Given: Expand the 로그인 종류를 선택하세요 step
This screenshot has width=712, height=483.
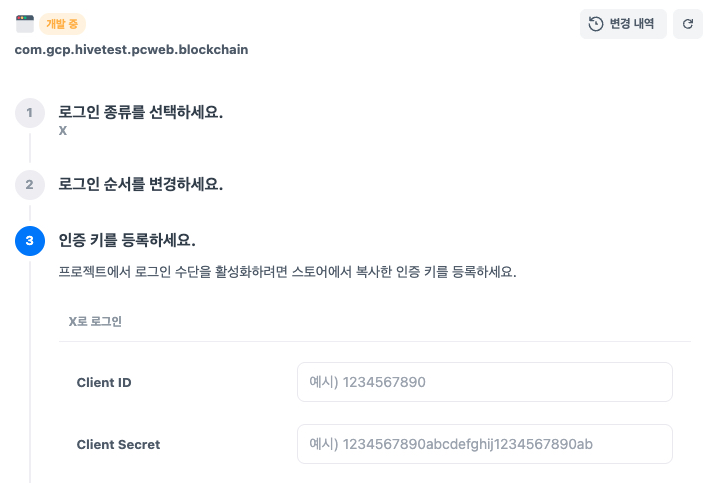Looking at the screenshot, I should (x=141, y=112).
